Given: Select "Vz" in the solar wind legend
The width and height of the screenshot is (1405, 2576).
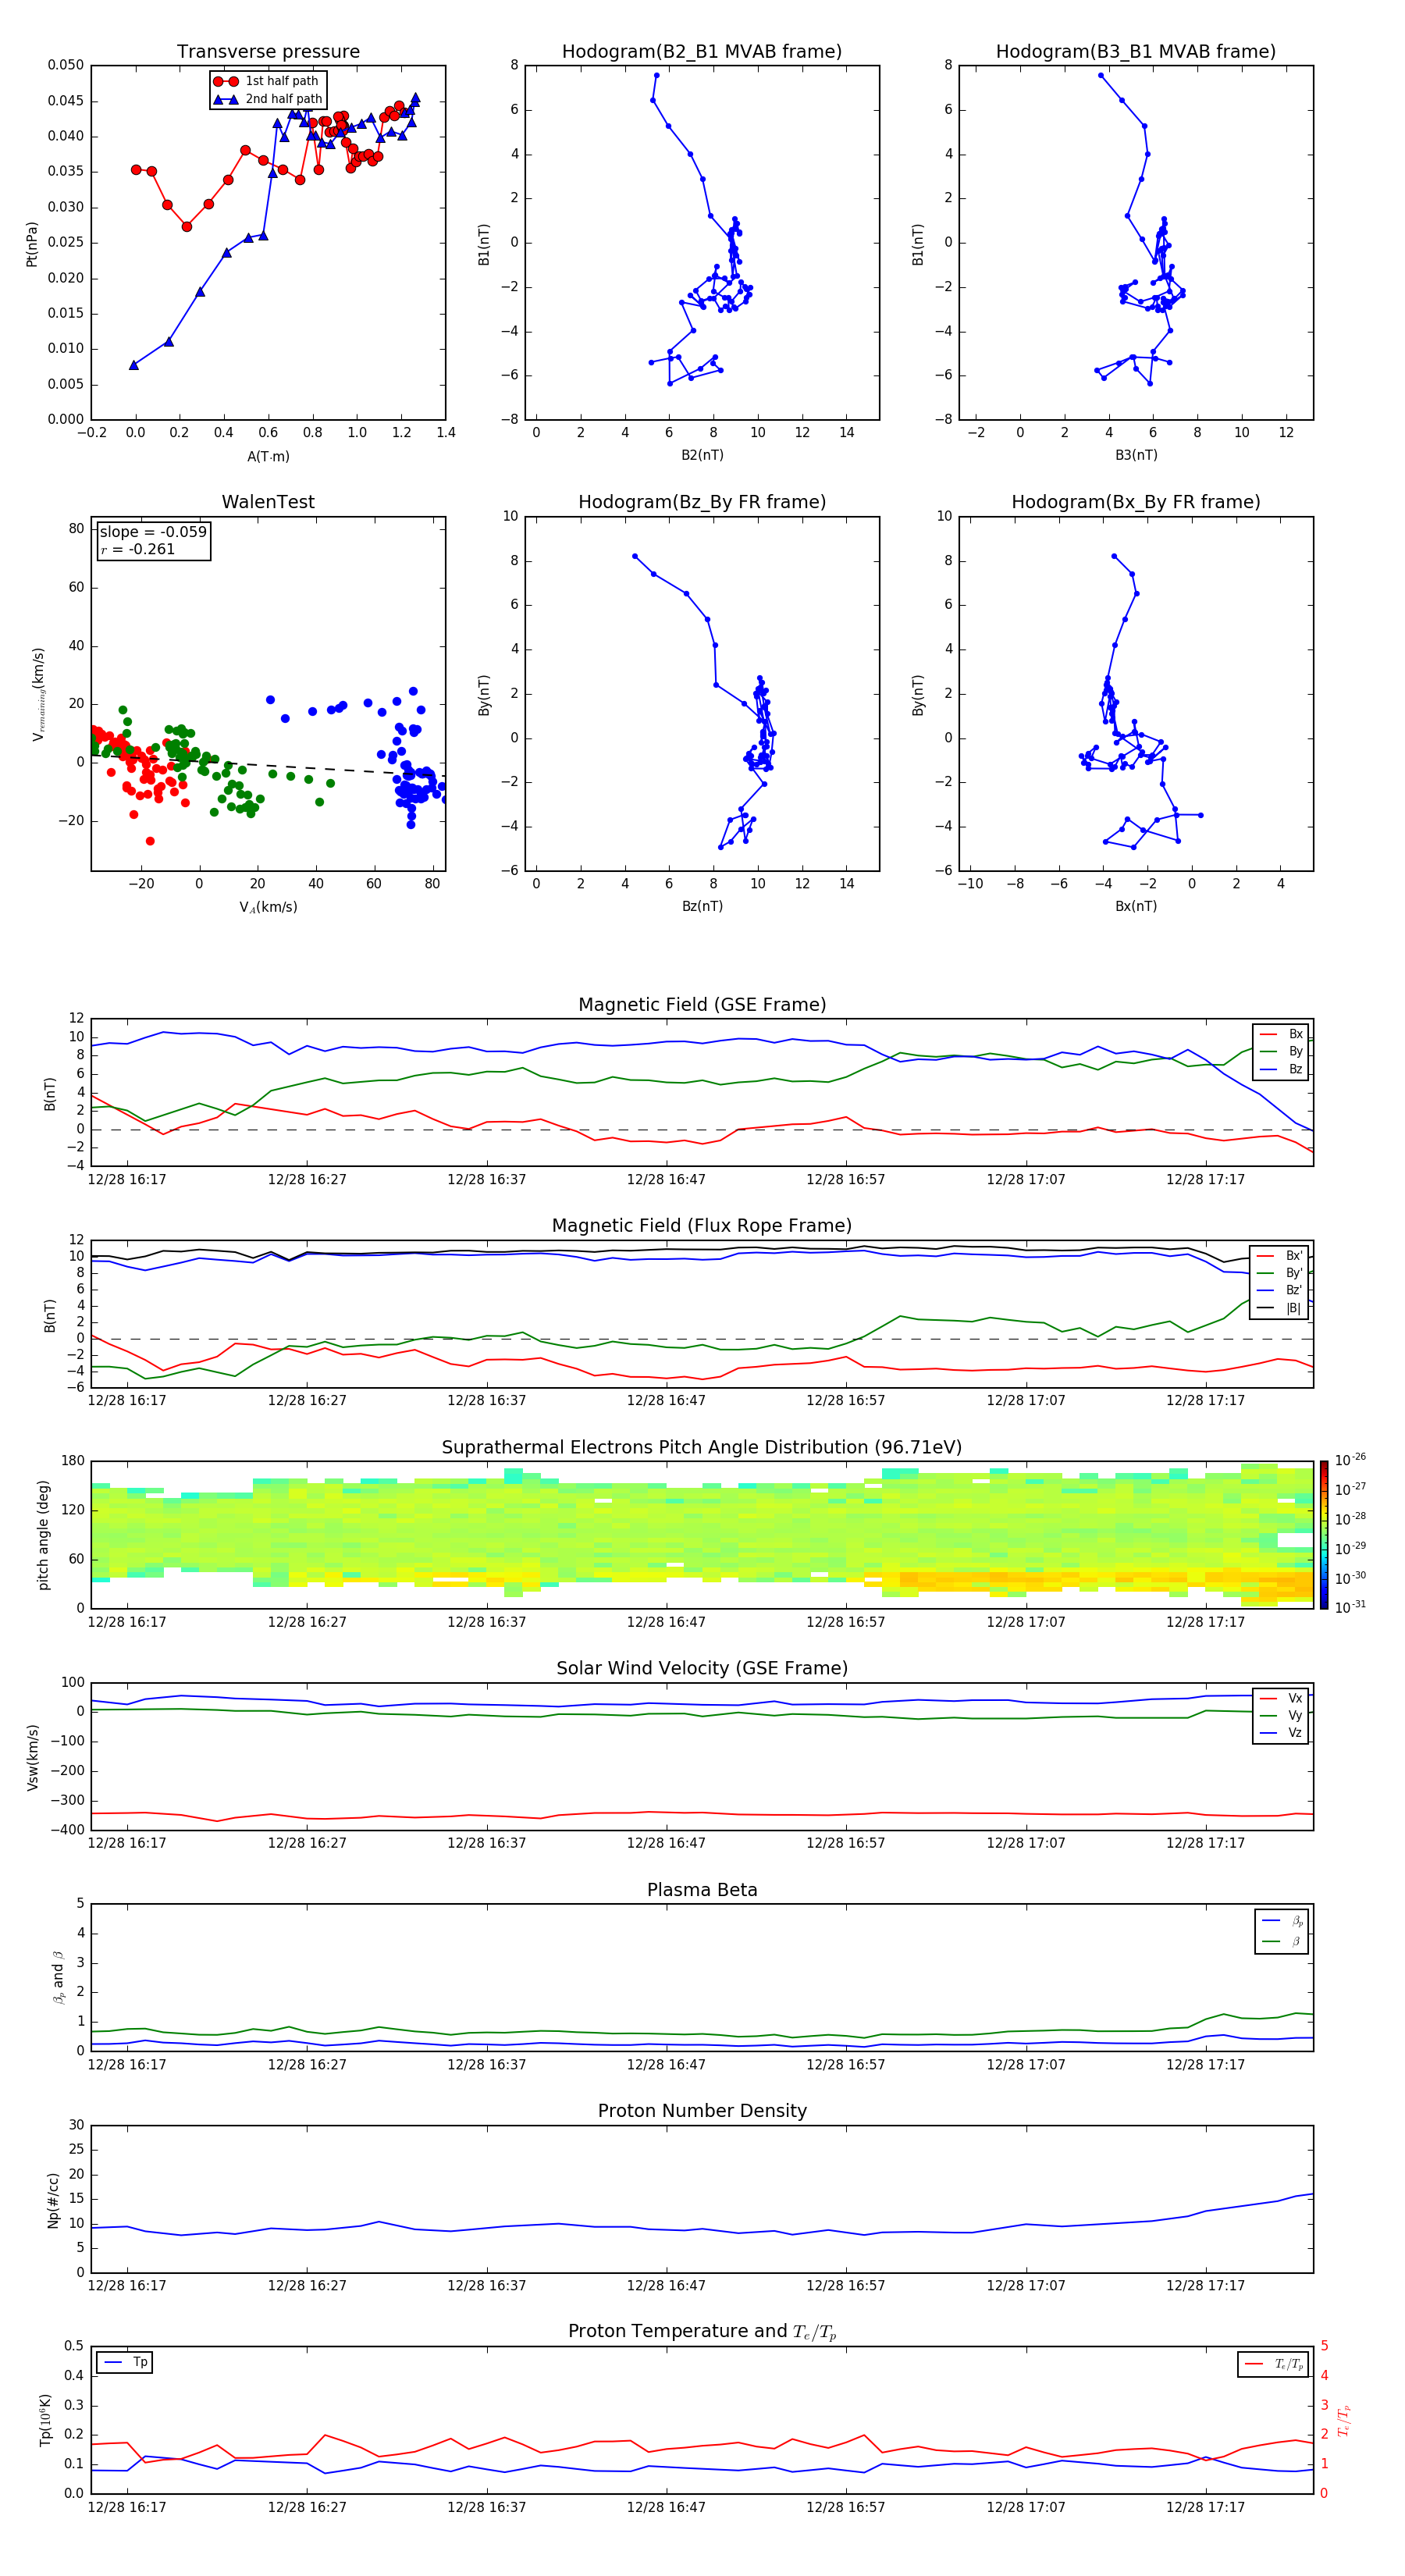Looking at the screenshot, I should (x=1282, y=1733).
